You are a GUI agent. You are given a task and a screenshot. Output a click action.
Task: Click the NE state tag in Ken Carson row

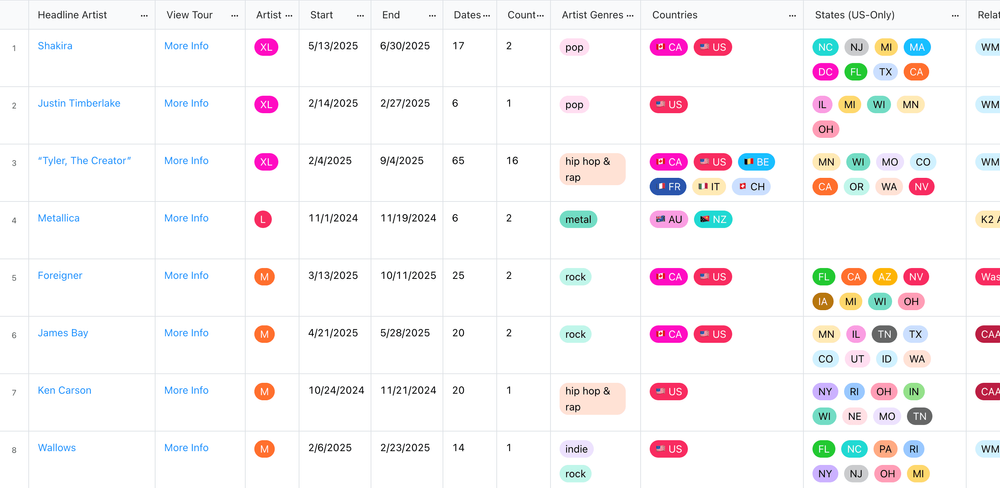point(855,417)
